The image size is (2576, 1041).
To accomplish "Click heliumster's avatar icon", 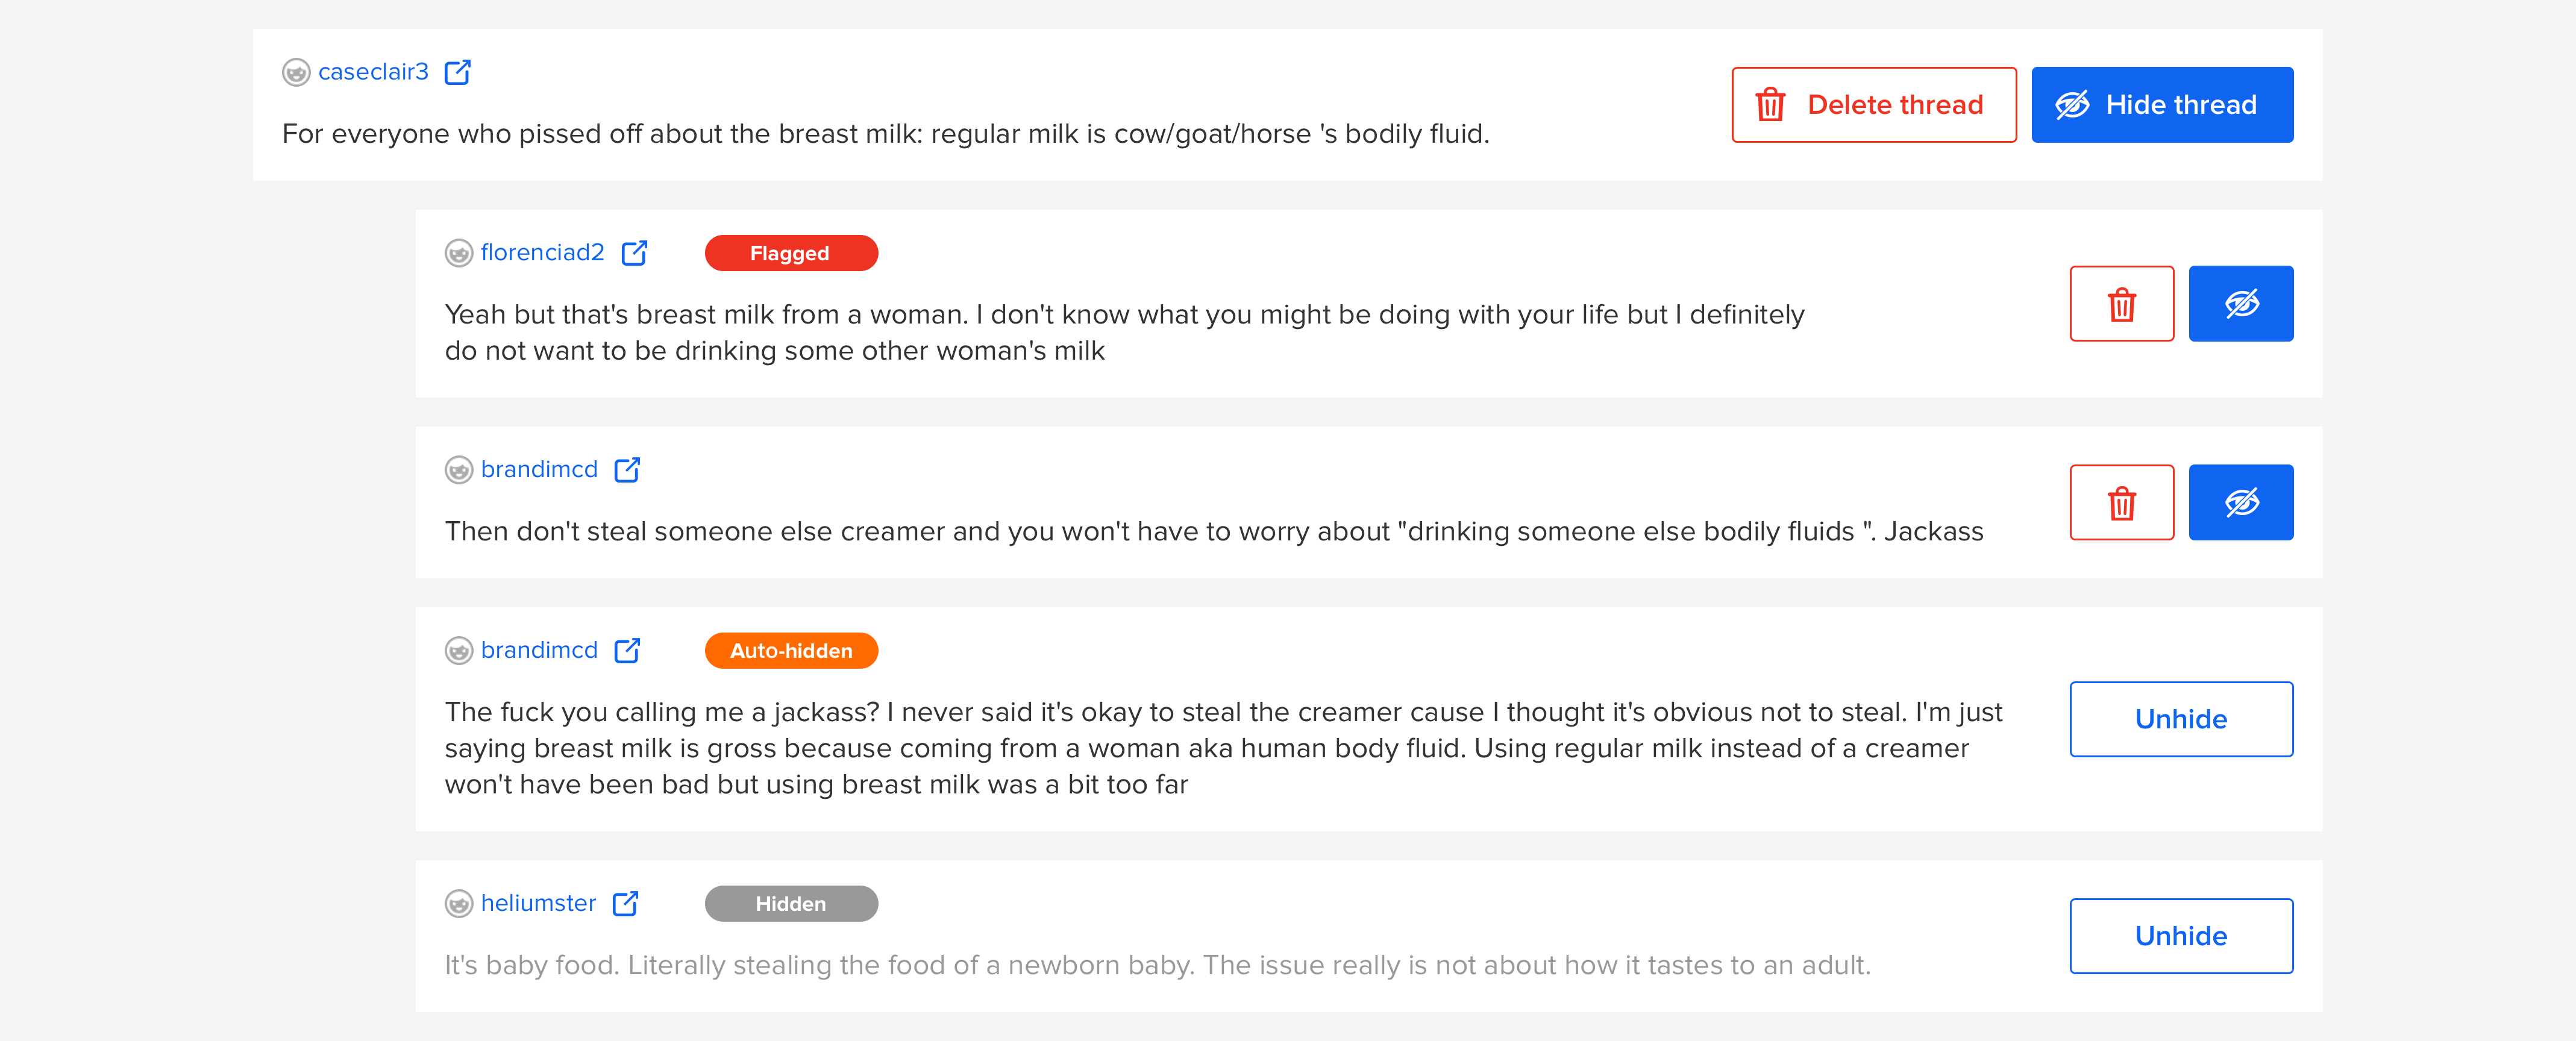I will tap(458, 903).
